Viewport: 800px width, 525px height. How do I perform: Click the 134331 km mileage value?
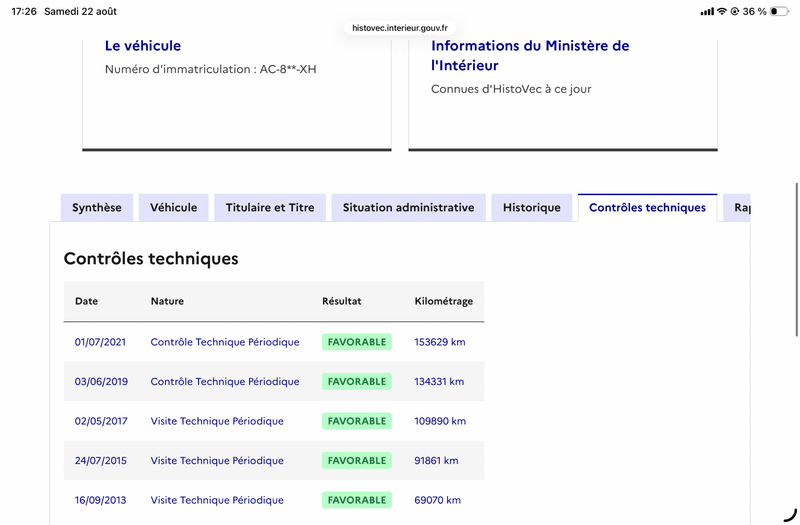coord(439,382)
